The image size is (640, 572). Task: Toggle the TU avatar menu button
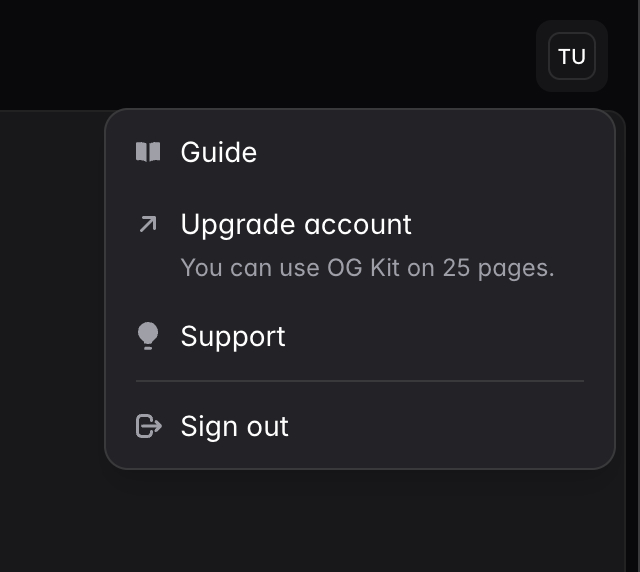point(572,56)
